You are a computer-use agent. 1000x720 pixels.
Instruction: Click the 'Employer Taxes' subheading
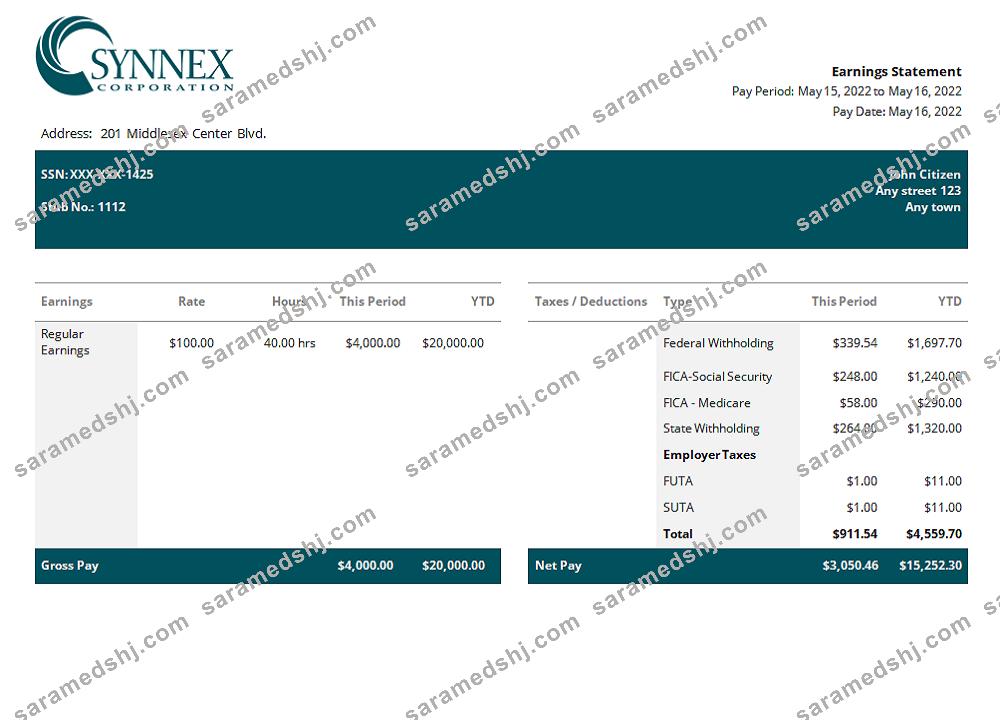tap(709, 455)
